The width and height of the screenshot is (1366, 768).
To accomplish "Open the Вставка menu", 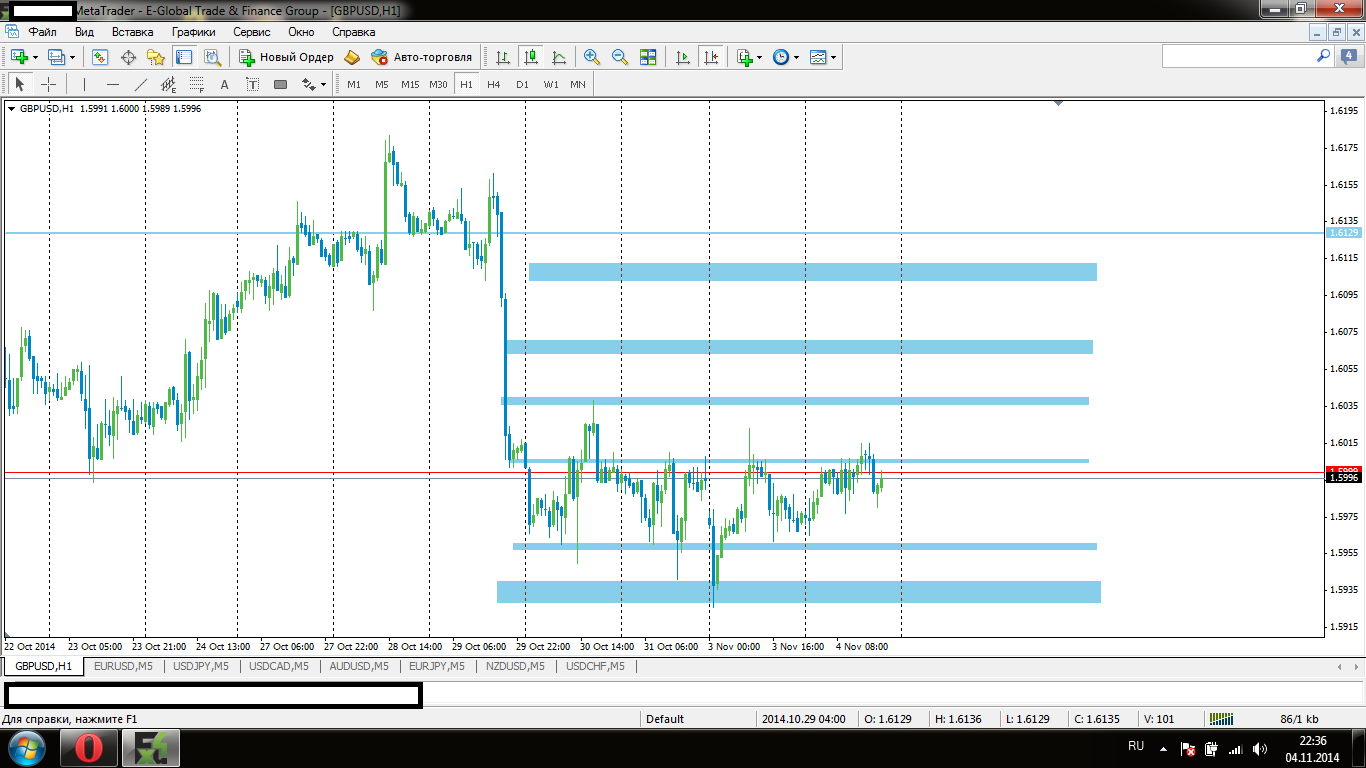I will (x=133, y=32).
